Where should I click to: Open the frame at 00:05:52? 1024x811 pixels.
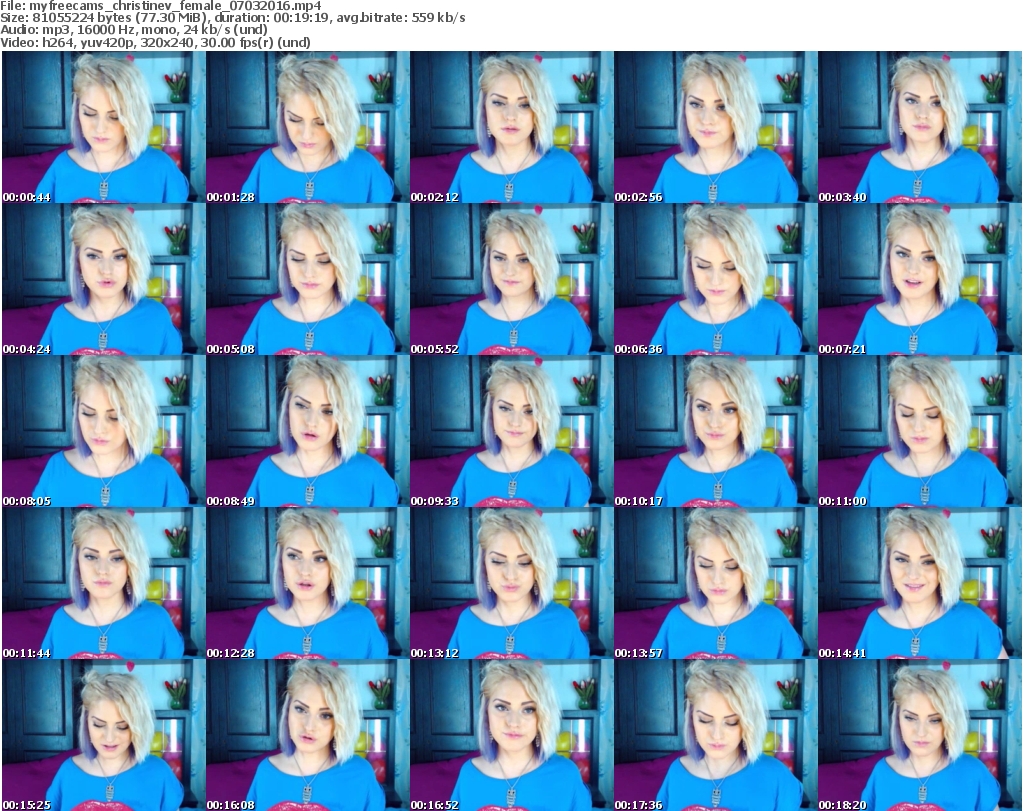[511, 279]
